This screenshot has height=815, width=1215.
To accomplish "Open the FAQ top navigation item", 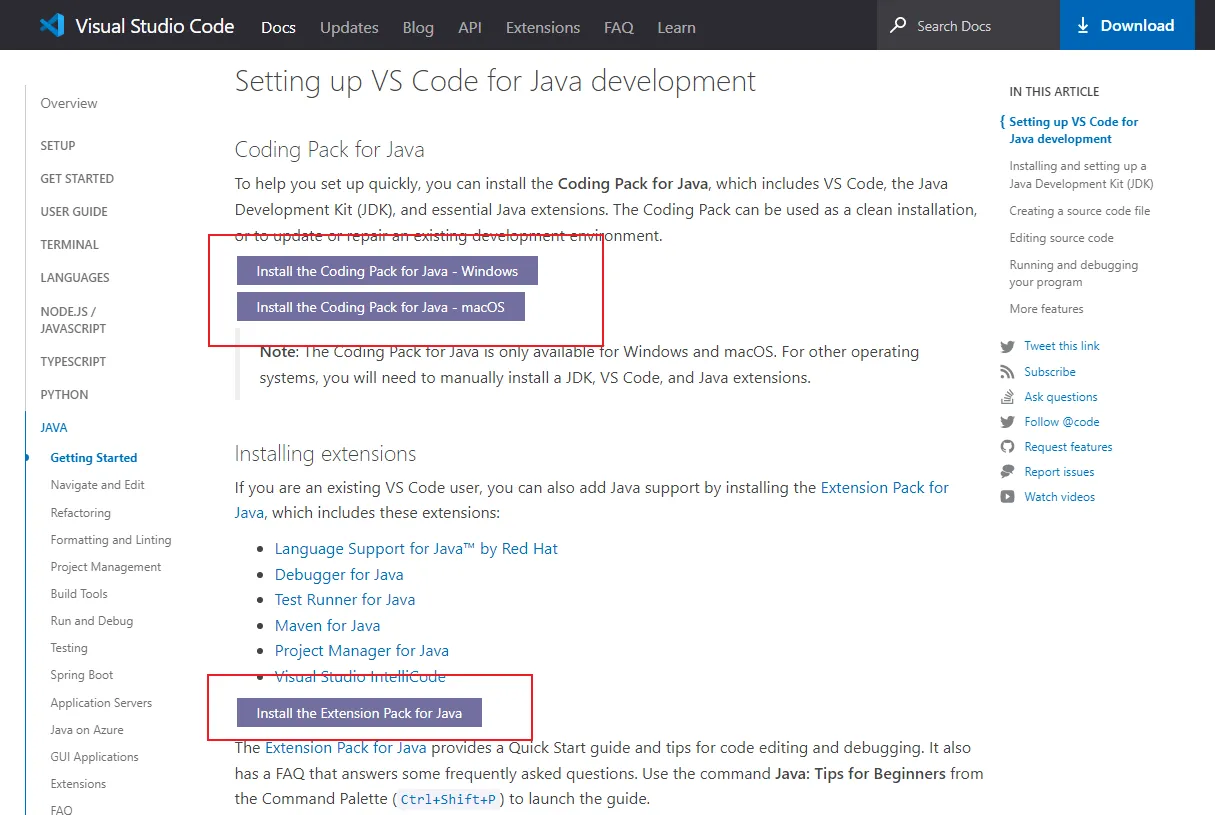I will 619,27.
